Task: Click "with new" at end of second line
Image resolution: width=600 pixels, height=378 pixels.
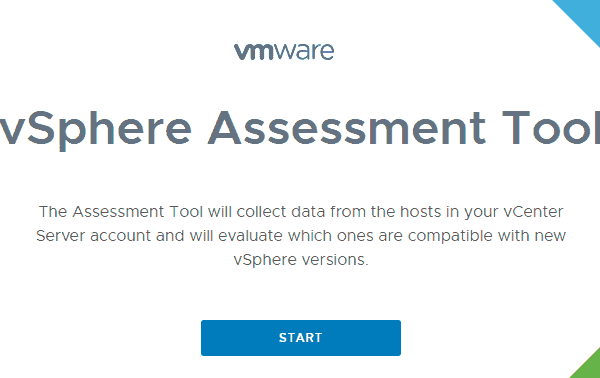Action: (532, 236)
